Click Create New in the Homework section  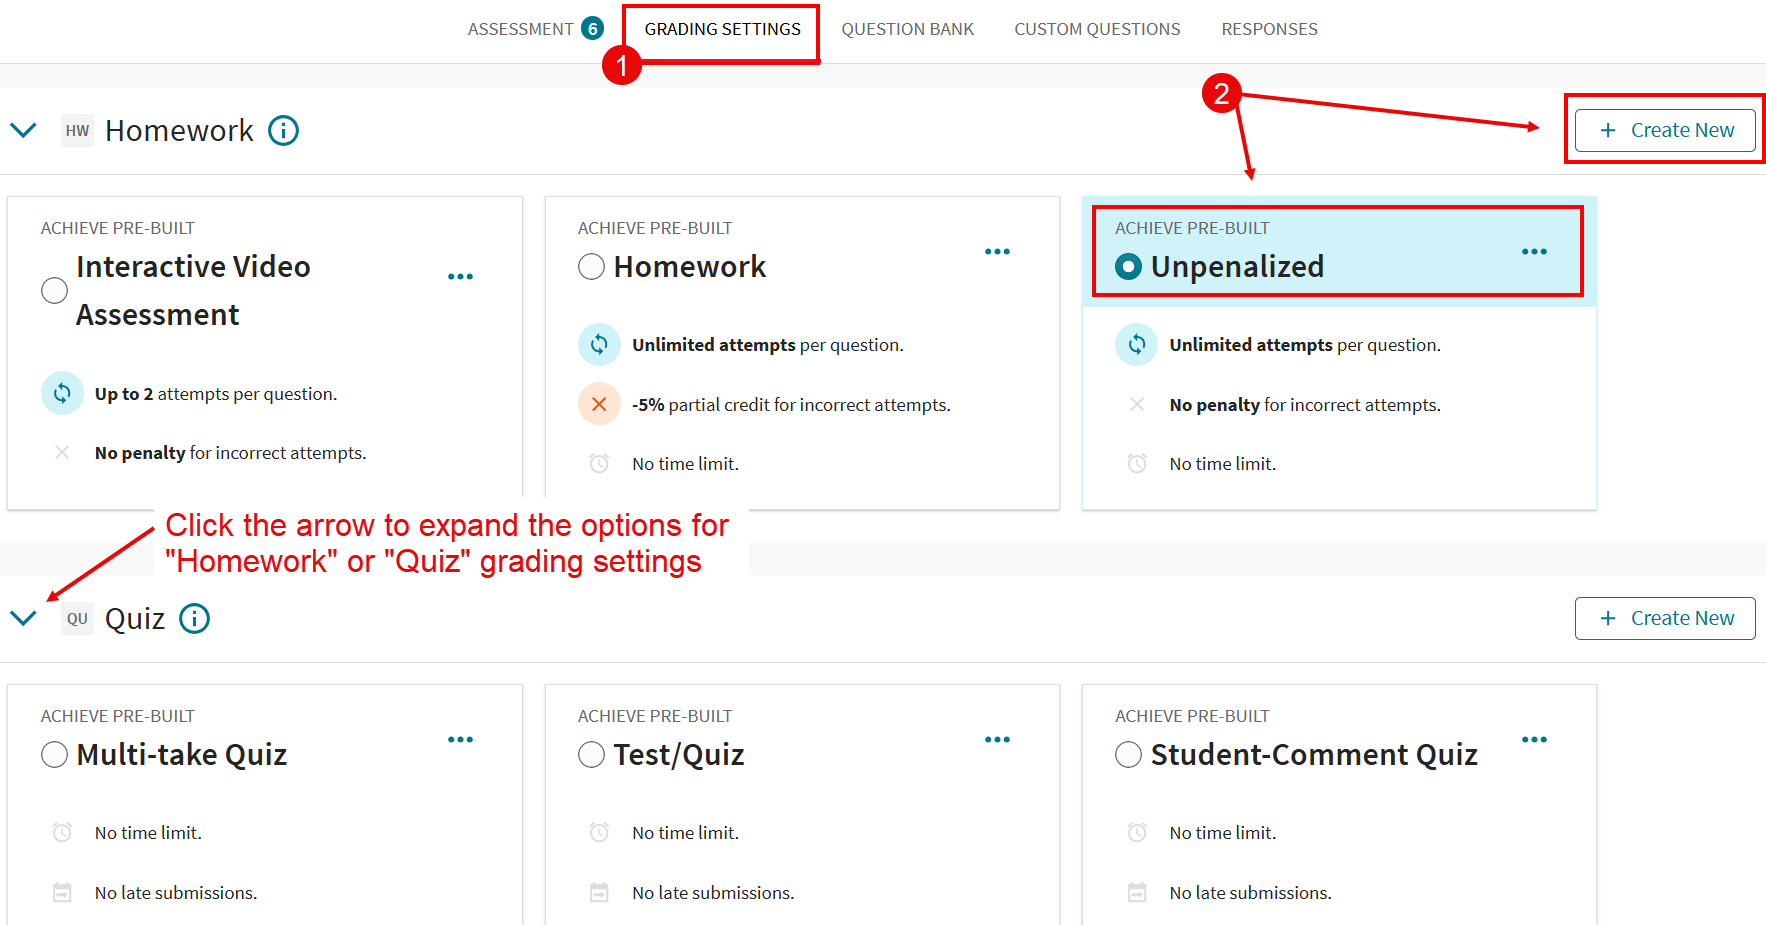click(x=1665, y=130)
